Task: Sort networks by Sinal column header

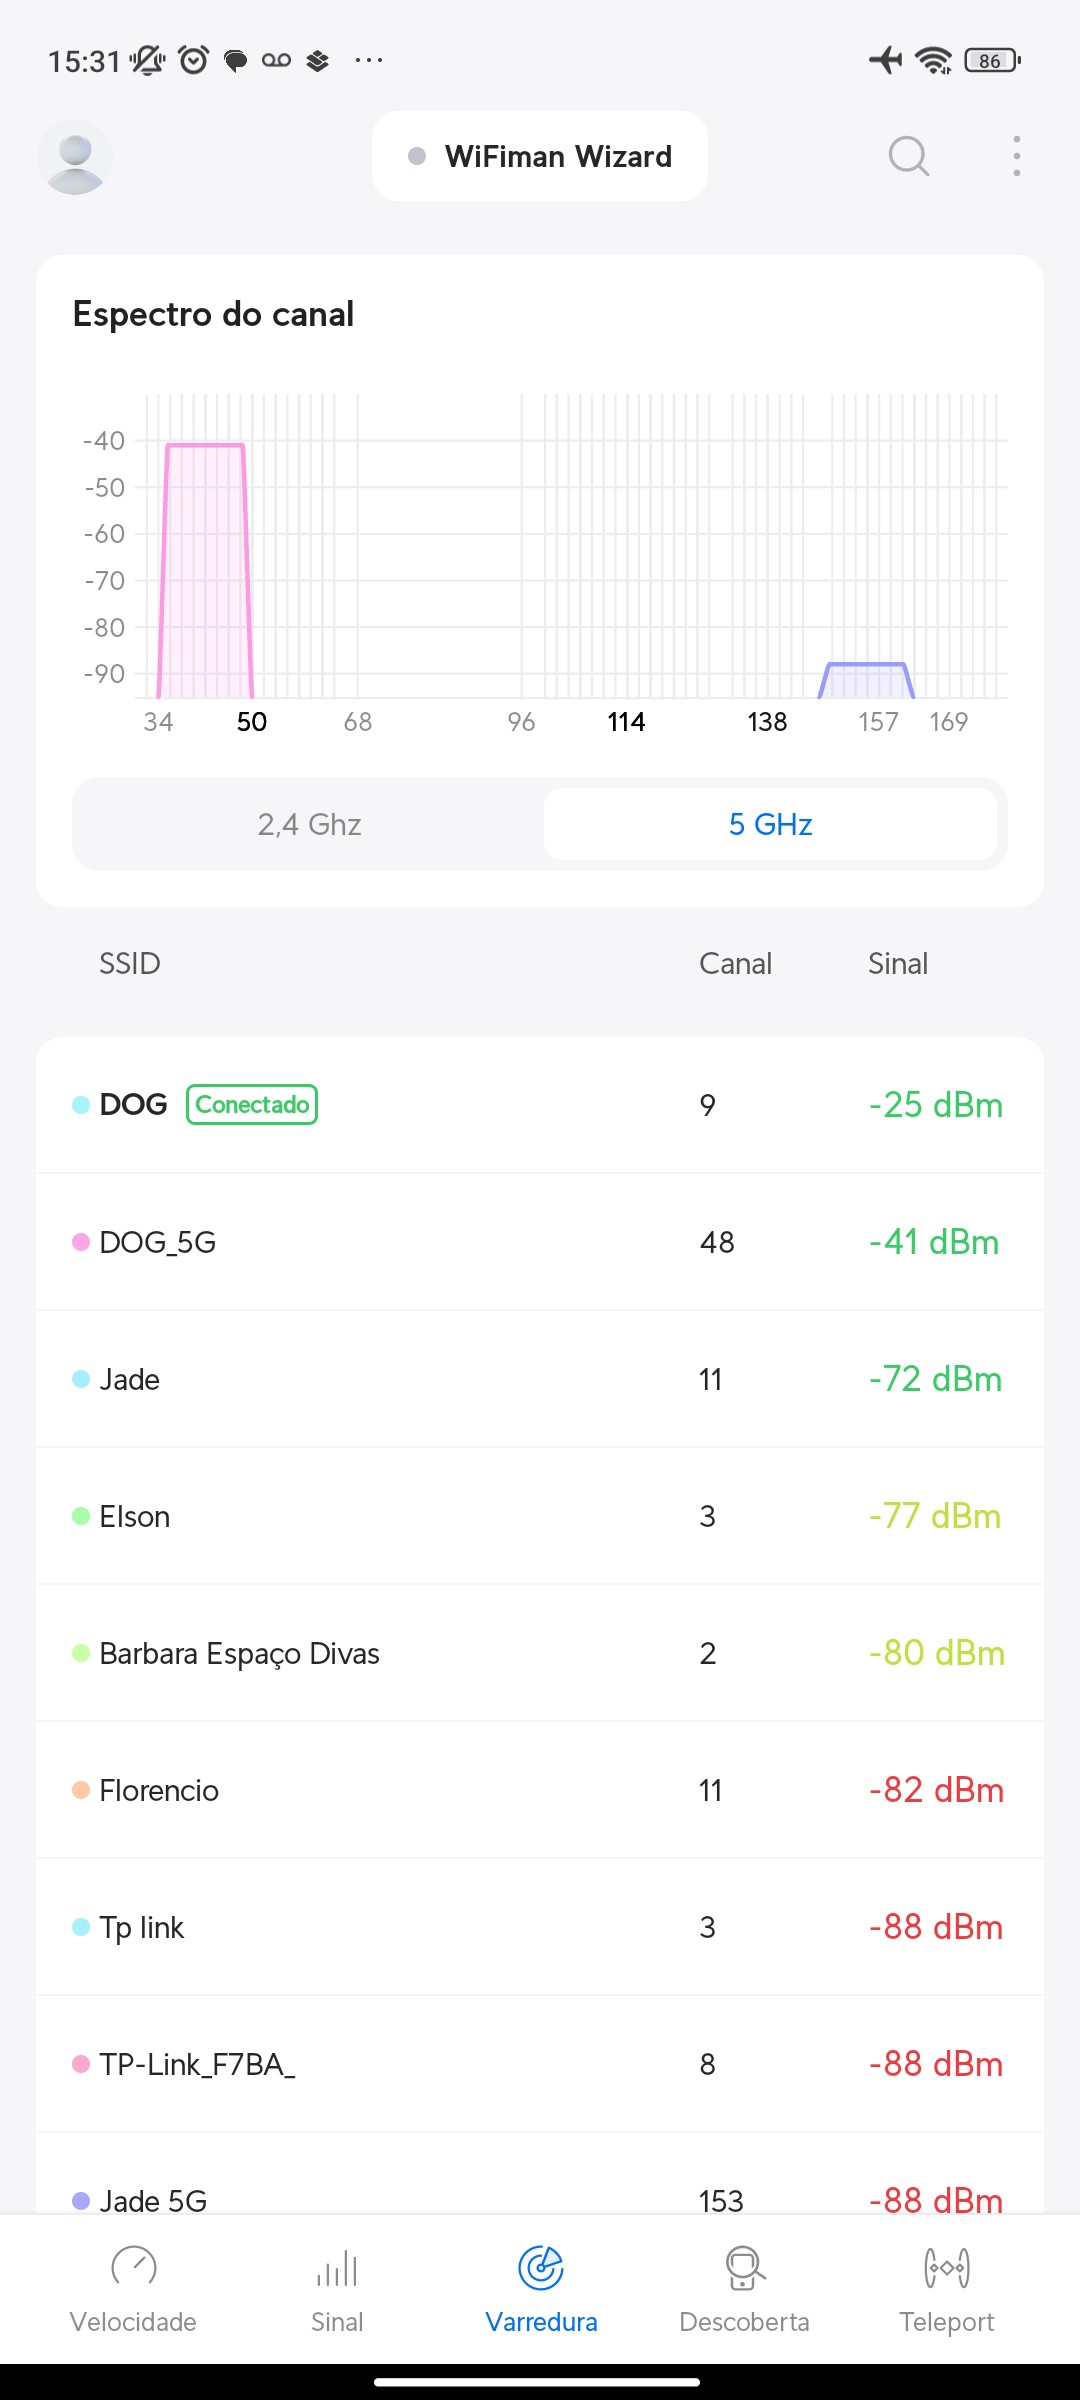Action: [x=898, y=964]
